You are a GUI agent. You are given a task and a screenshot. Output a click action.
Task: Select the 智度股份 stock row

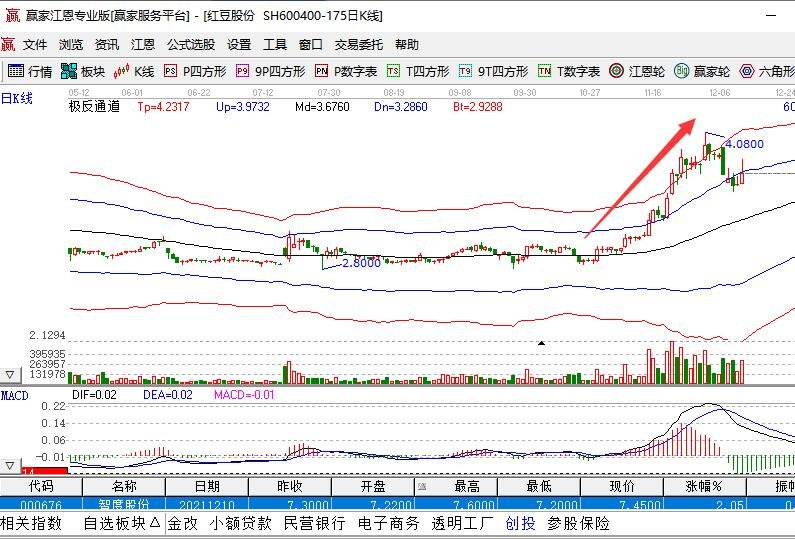[398, 505]
